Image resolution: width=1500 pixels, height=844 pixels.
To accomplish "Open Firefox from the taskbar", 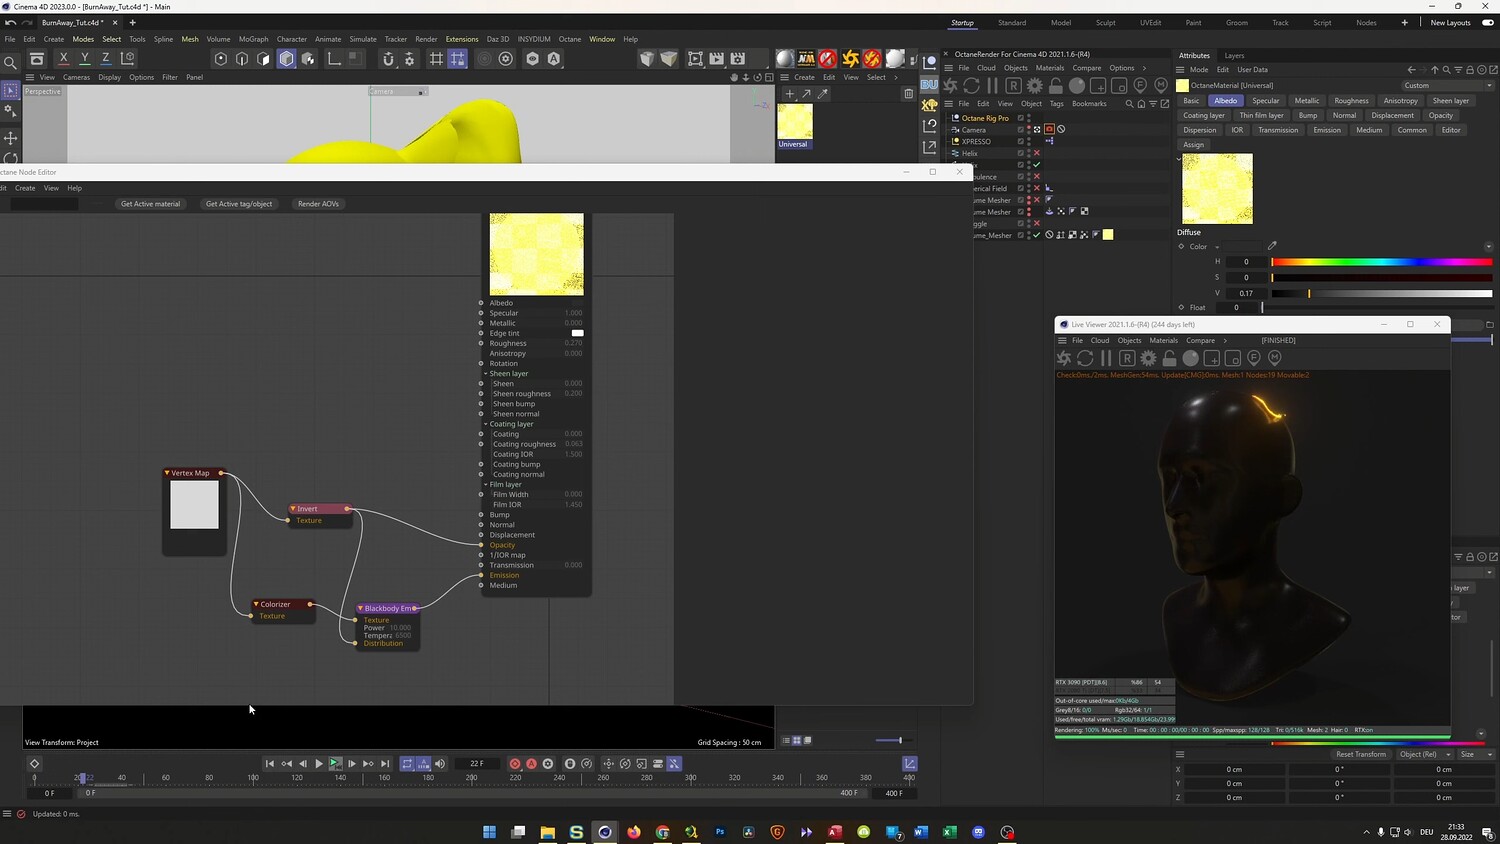I will pos(634,832).
